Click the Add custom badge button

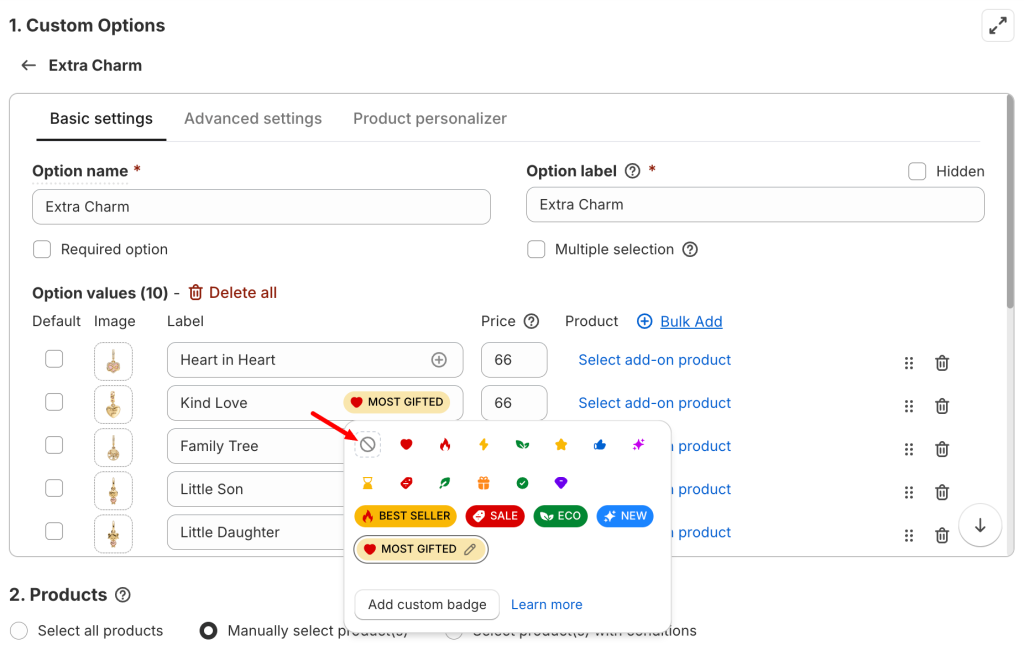coord(427,604)
